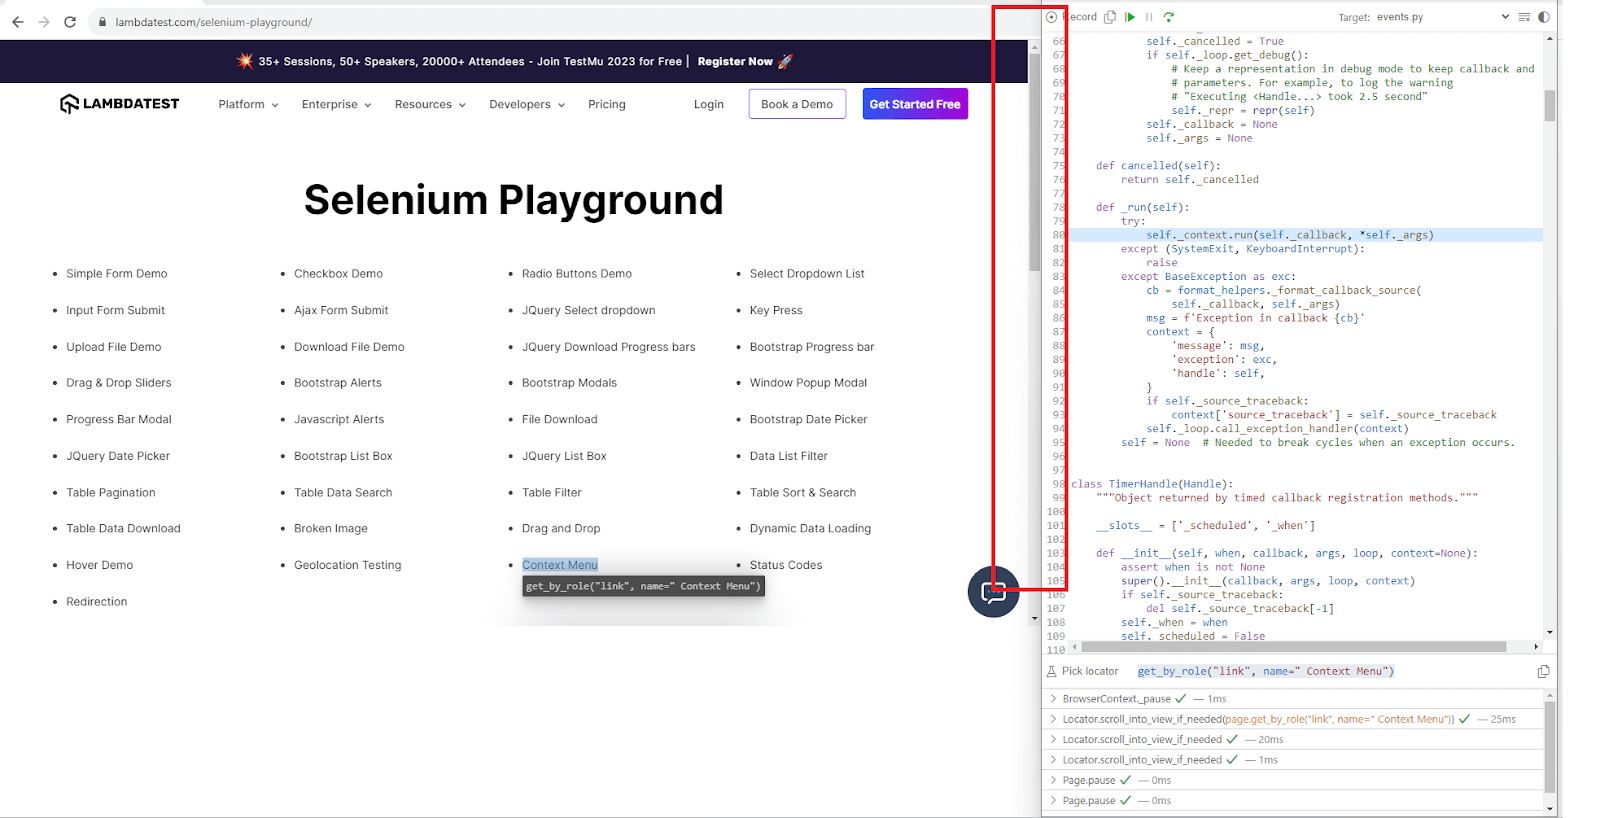Click the locator text field get_by_role
Image resolution: width=1600 pixels, height=818 pixels.
1265,671
